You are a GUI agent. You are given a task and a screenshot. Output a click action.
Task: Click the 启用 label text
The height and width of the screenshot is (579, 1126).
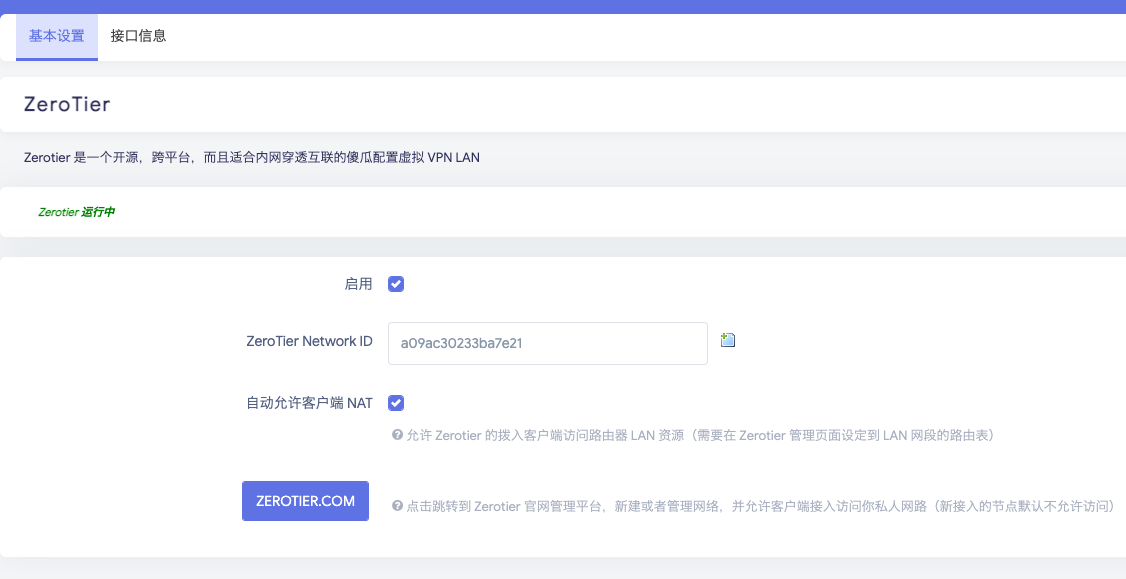[358, 284]
